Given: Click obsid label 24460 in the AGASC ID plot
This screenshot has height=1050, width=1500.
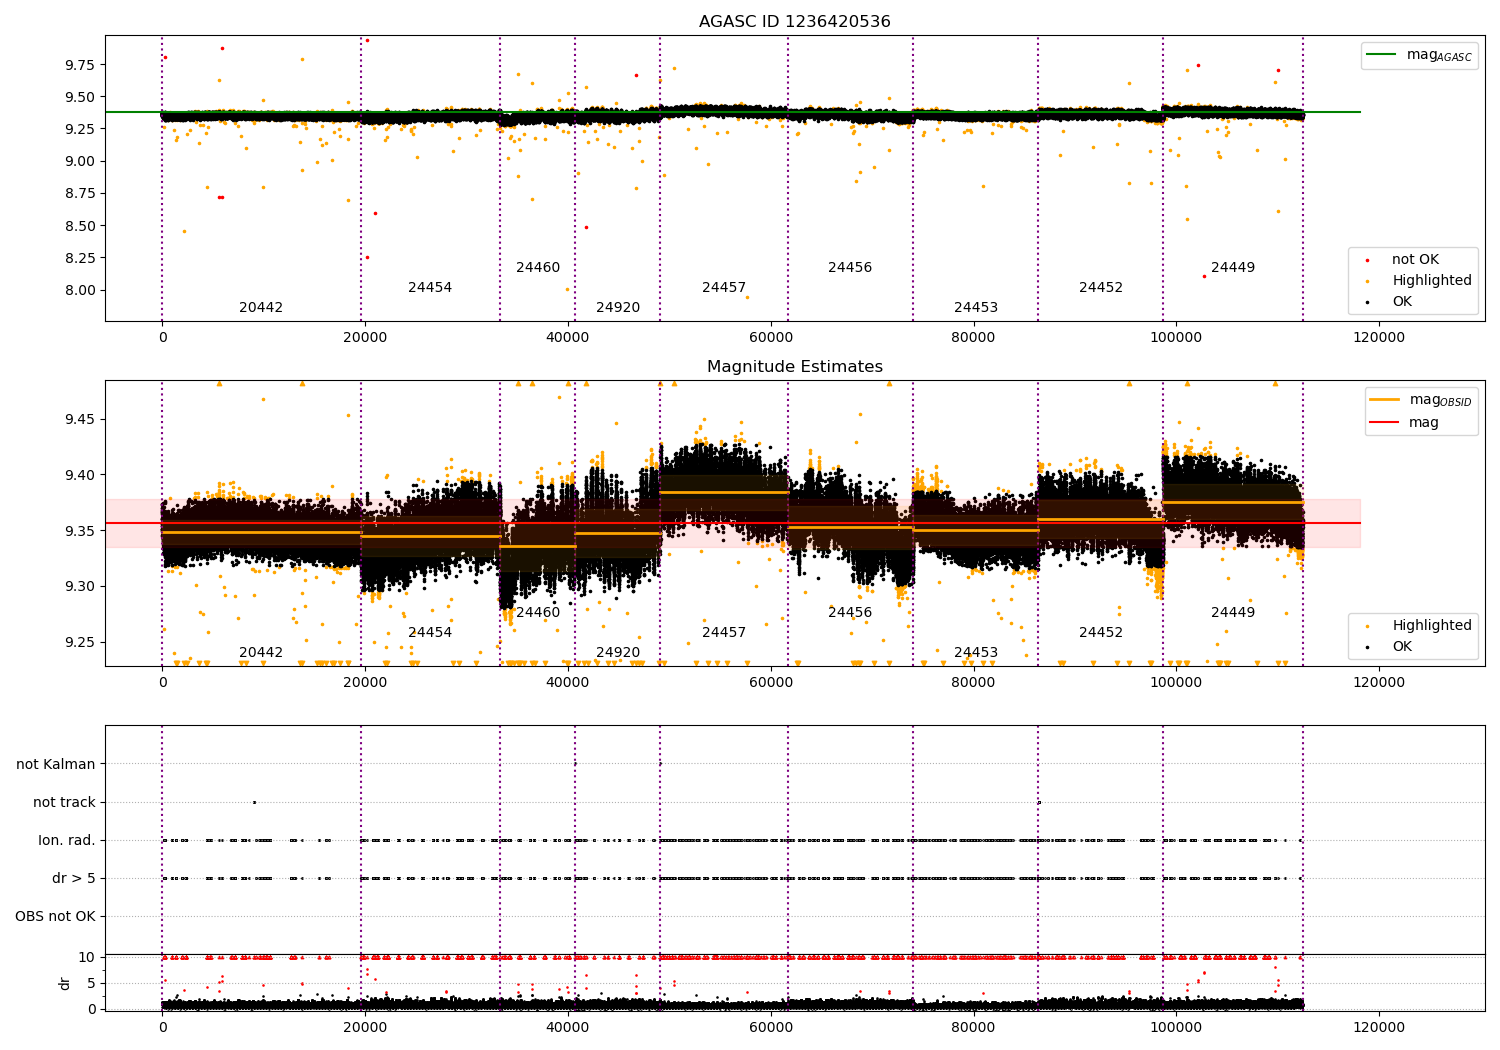Looking at the screenshot, I should click(538, 268).
